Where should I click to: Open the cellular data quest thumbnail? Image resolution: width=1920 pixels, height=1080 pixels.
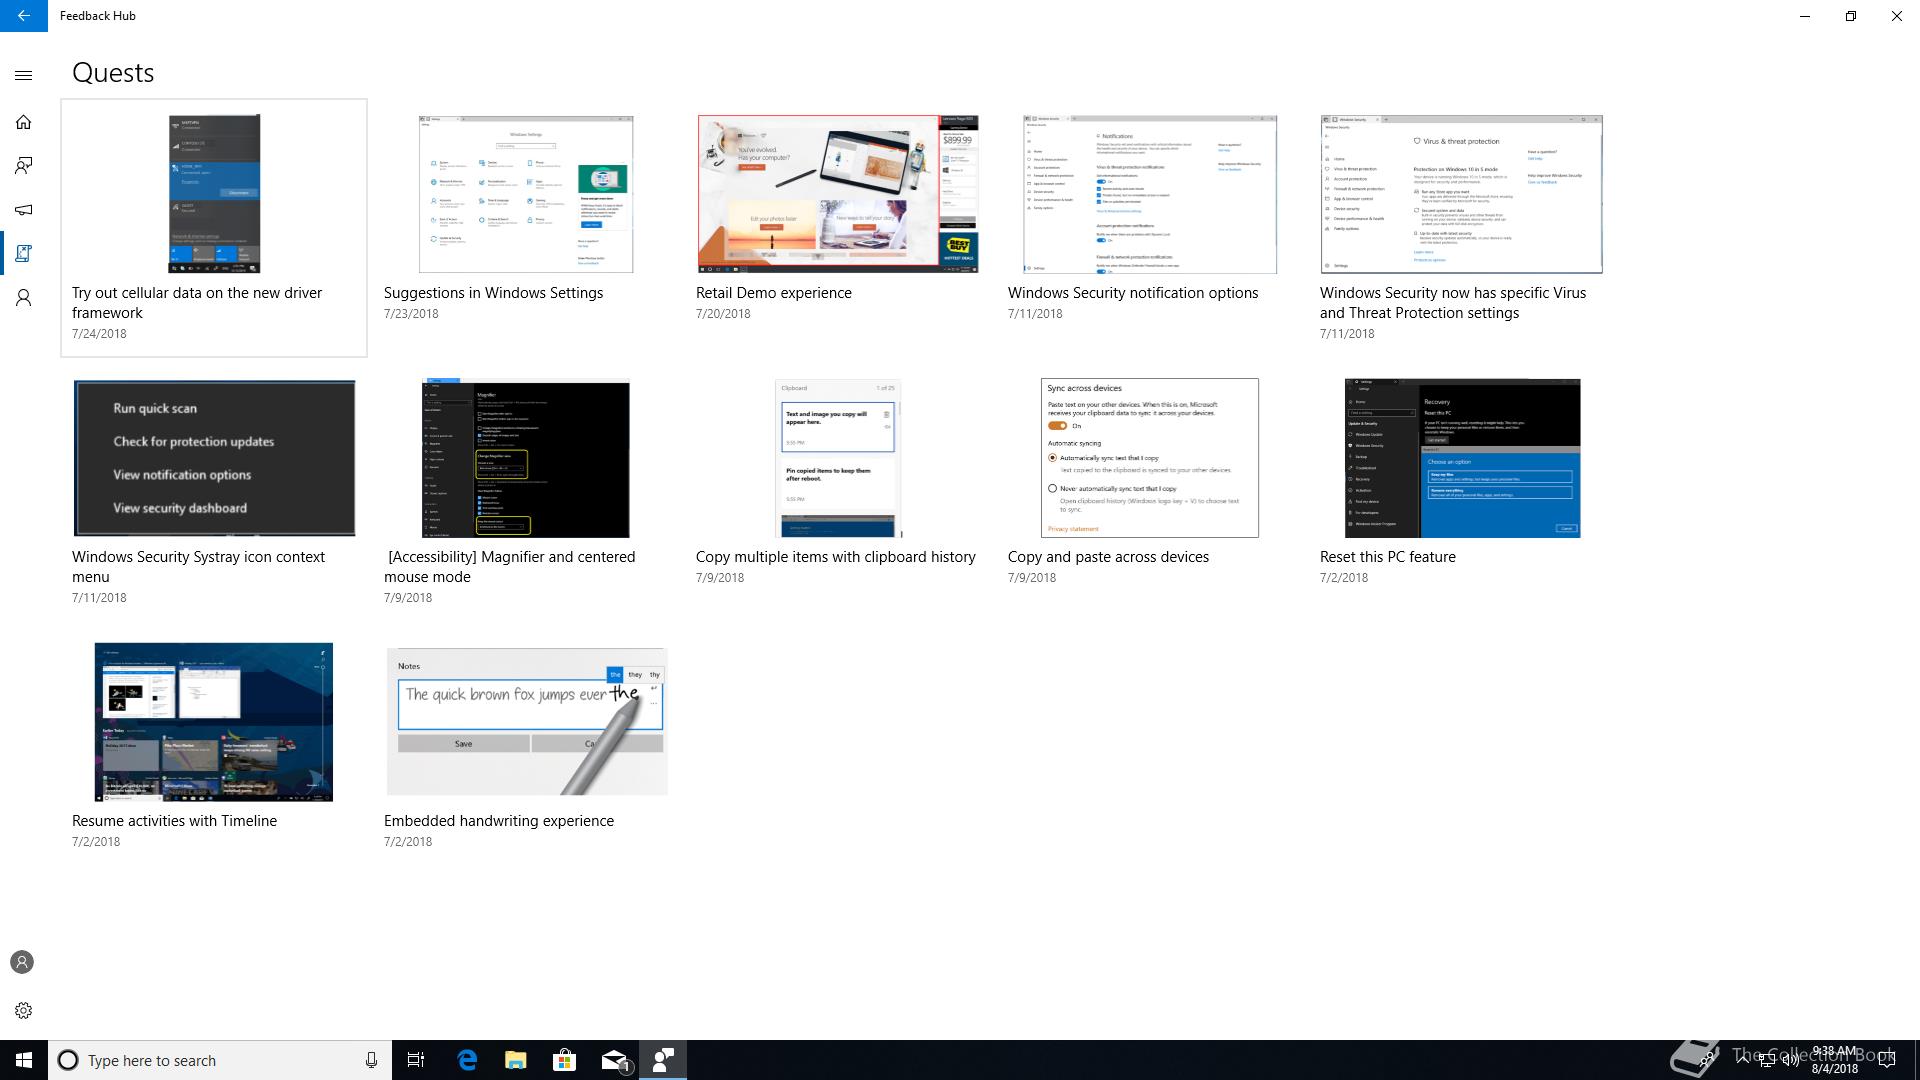tap(214, 193)
